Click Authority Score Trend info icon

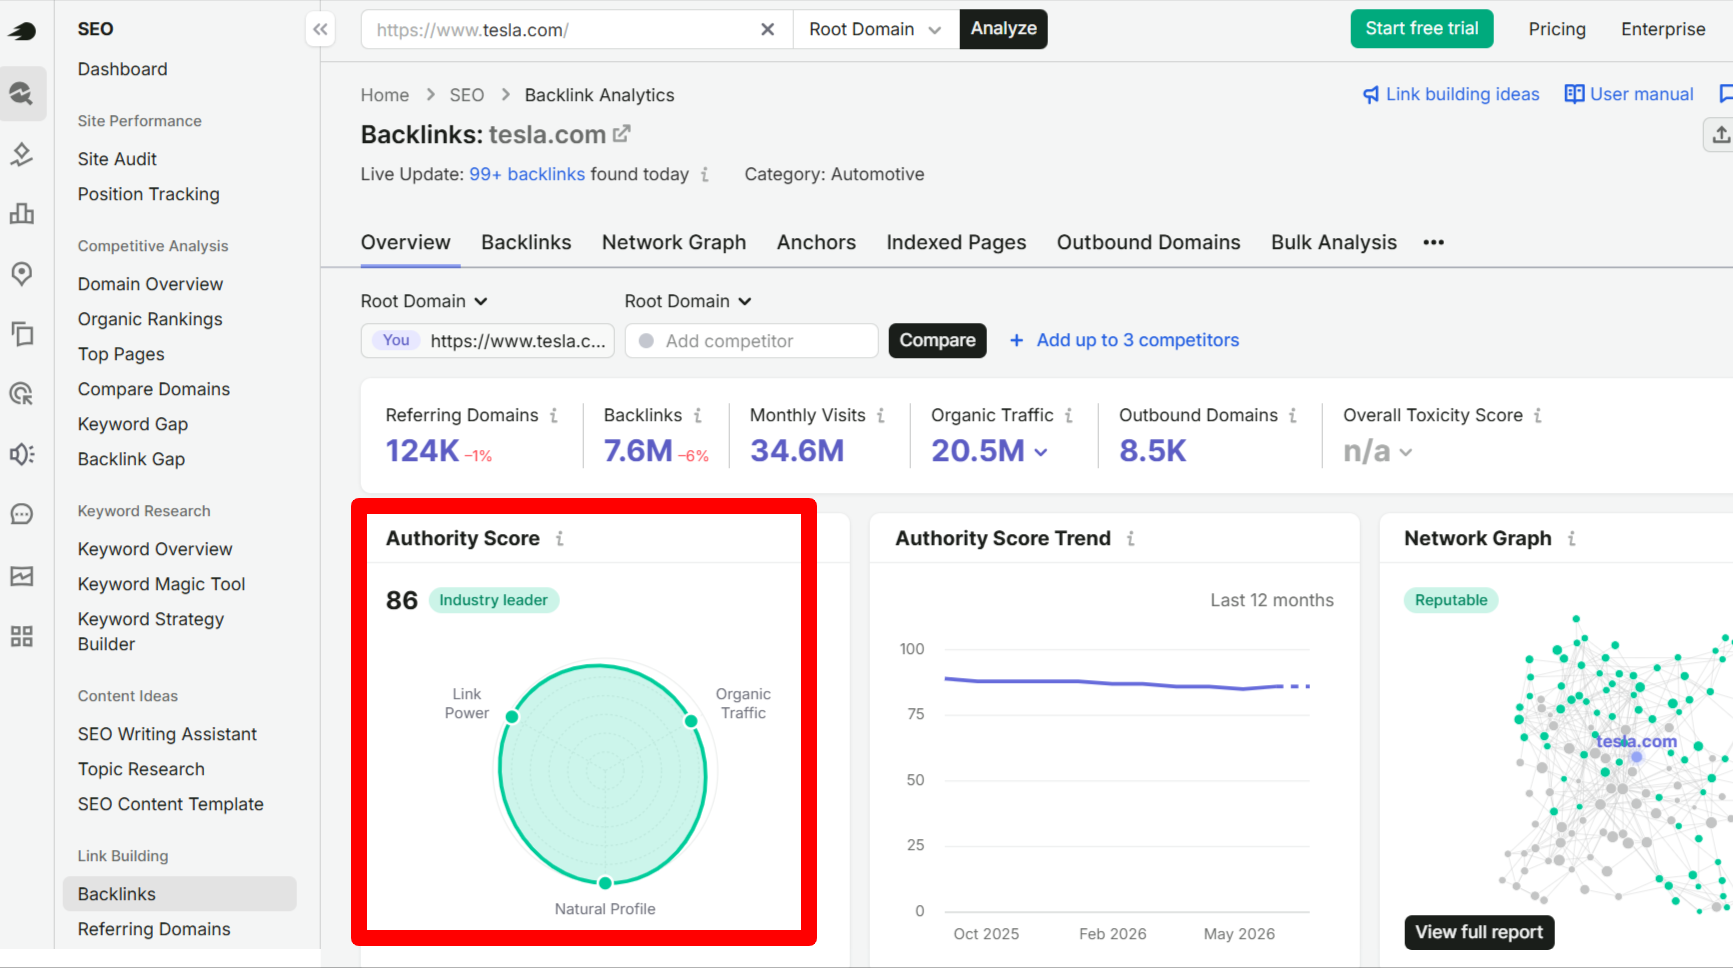pyautogui.click(x=1131, y=538)
